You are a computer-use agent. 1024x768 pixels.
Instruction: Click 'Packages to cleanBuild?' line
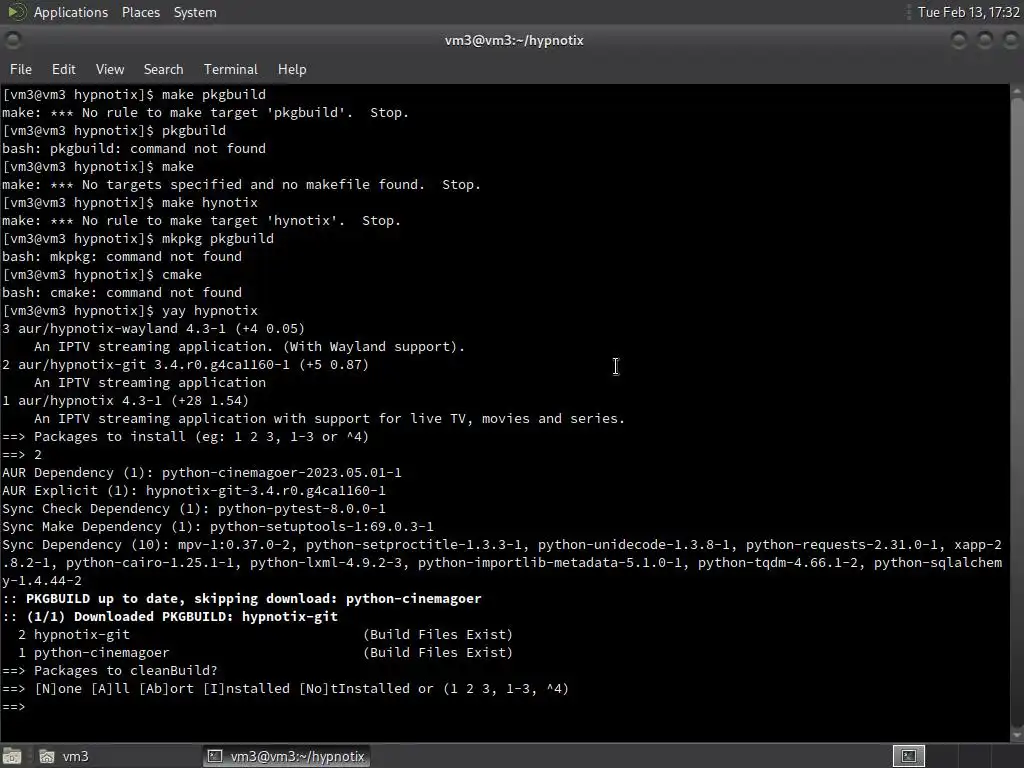pyautogui.click(x=110, y=671)
